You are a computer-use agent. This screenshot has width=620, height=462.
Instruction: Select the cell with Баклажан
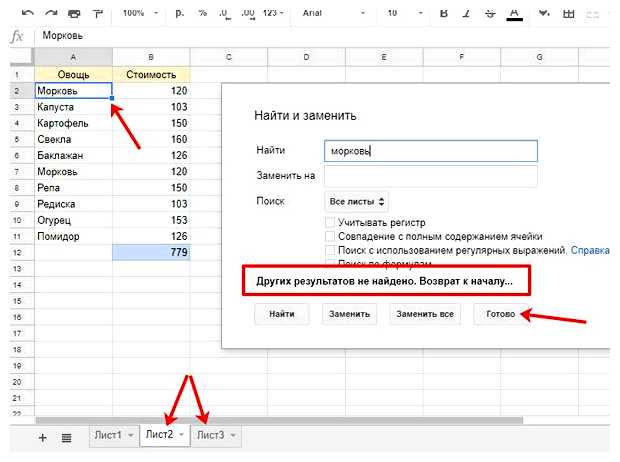[74, 155]
